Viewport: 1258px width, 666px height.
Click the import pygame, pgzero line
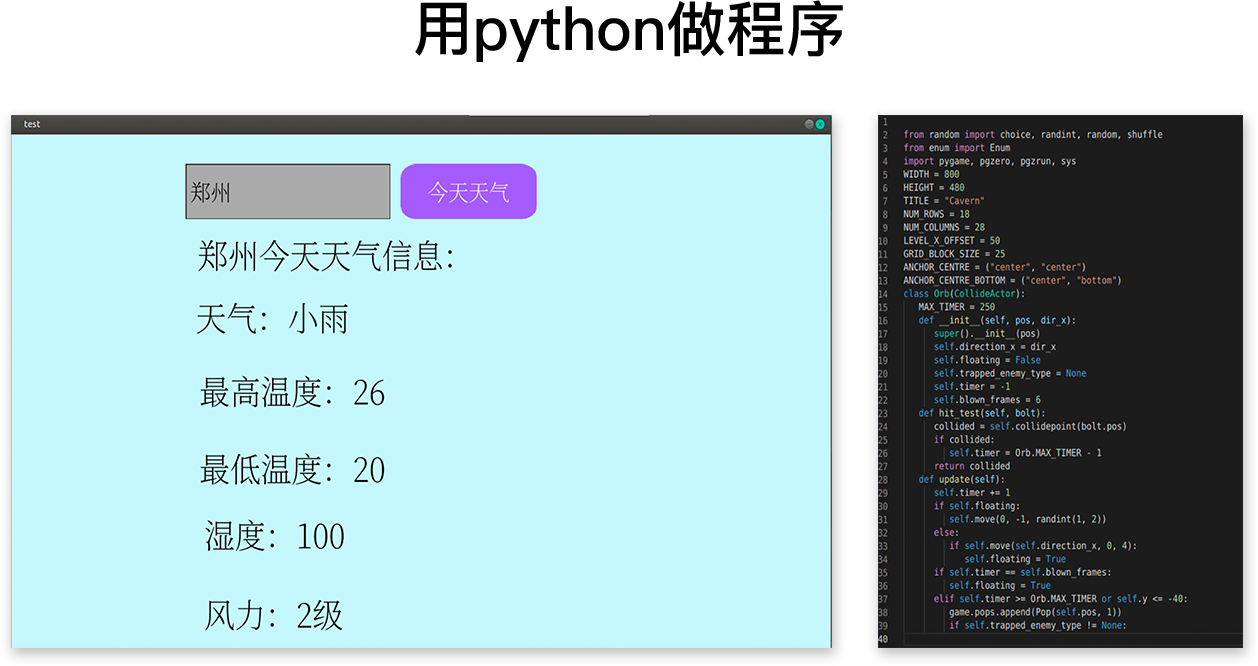(x=989, y=161)
